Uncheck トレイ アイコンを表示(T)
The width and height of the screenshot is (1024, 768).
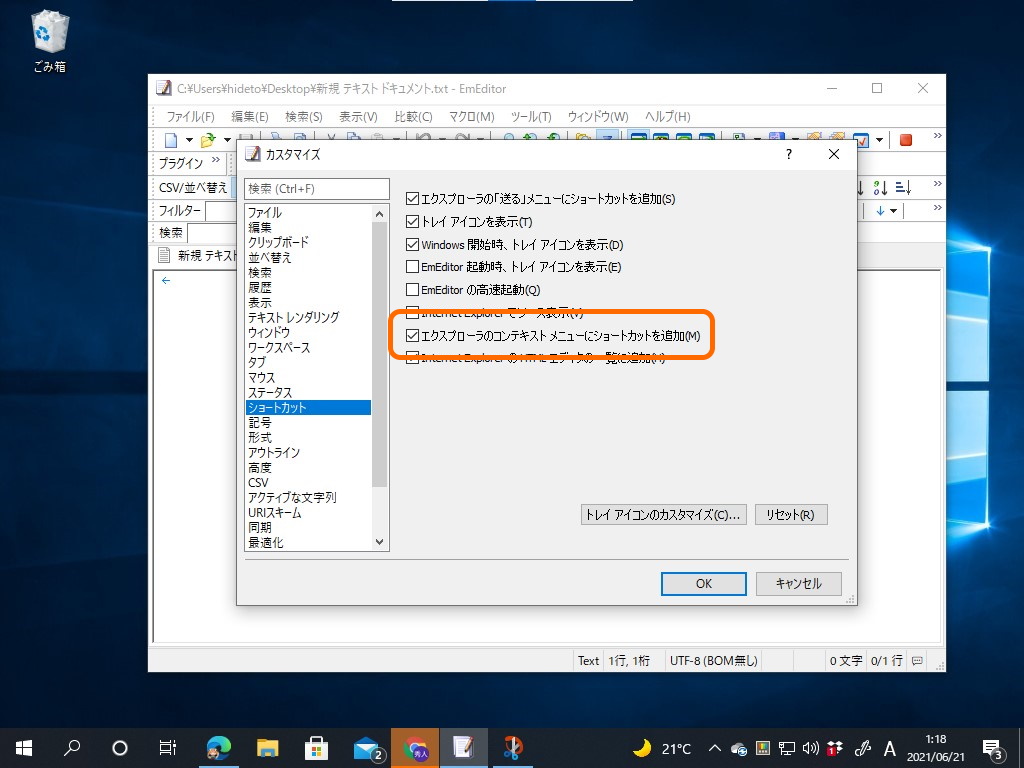[412, 221]
